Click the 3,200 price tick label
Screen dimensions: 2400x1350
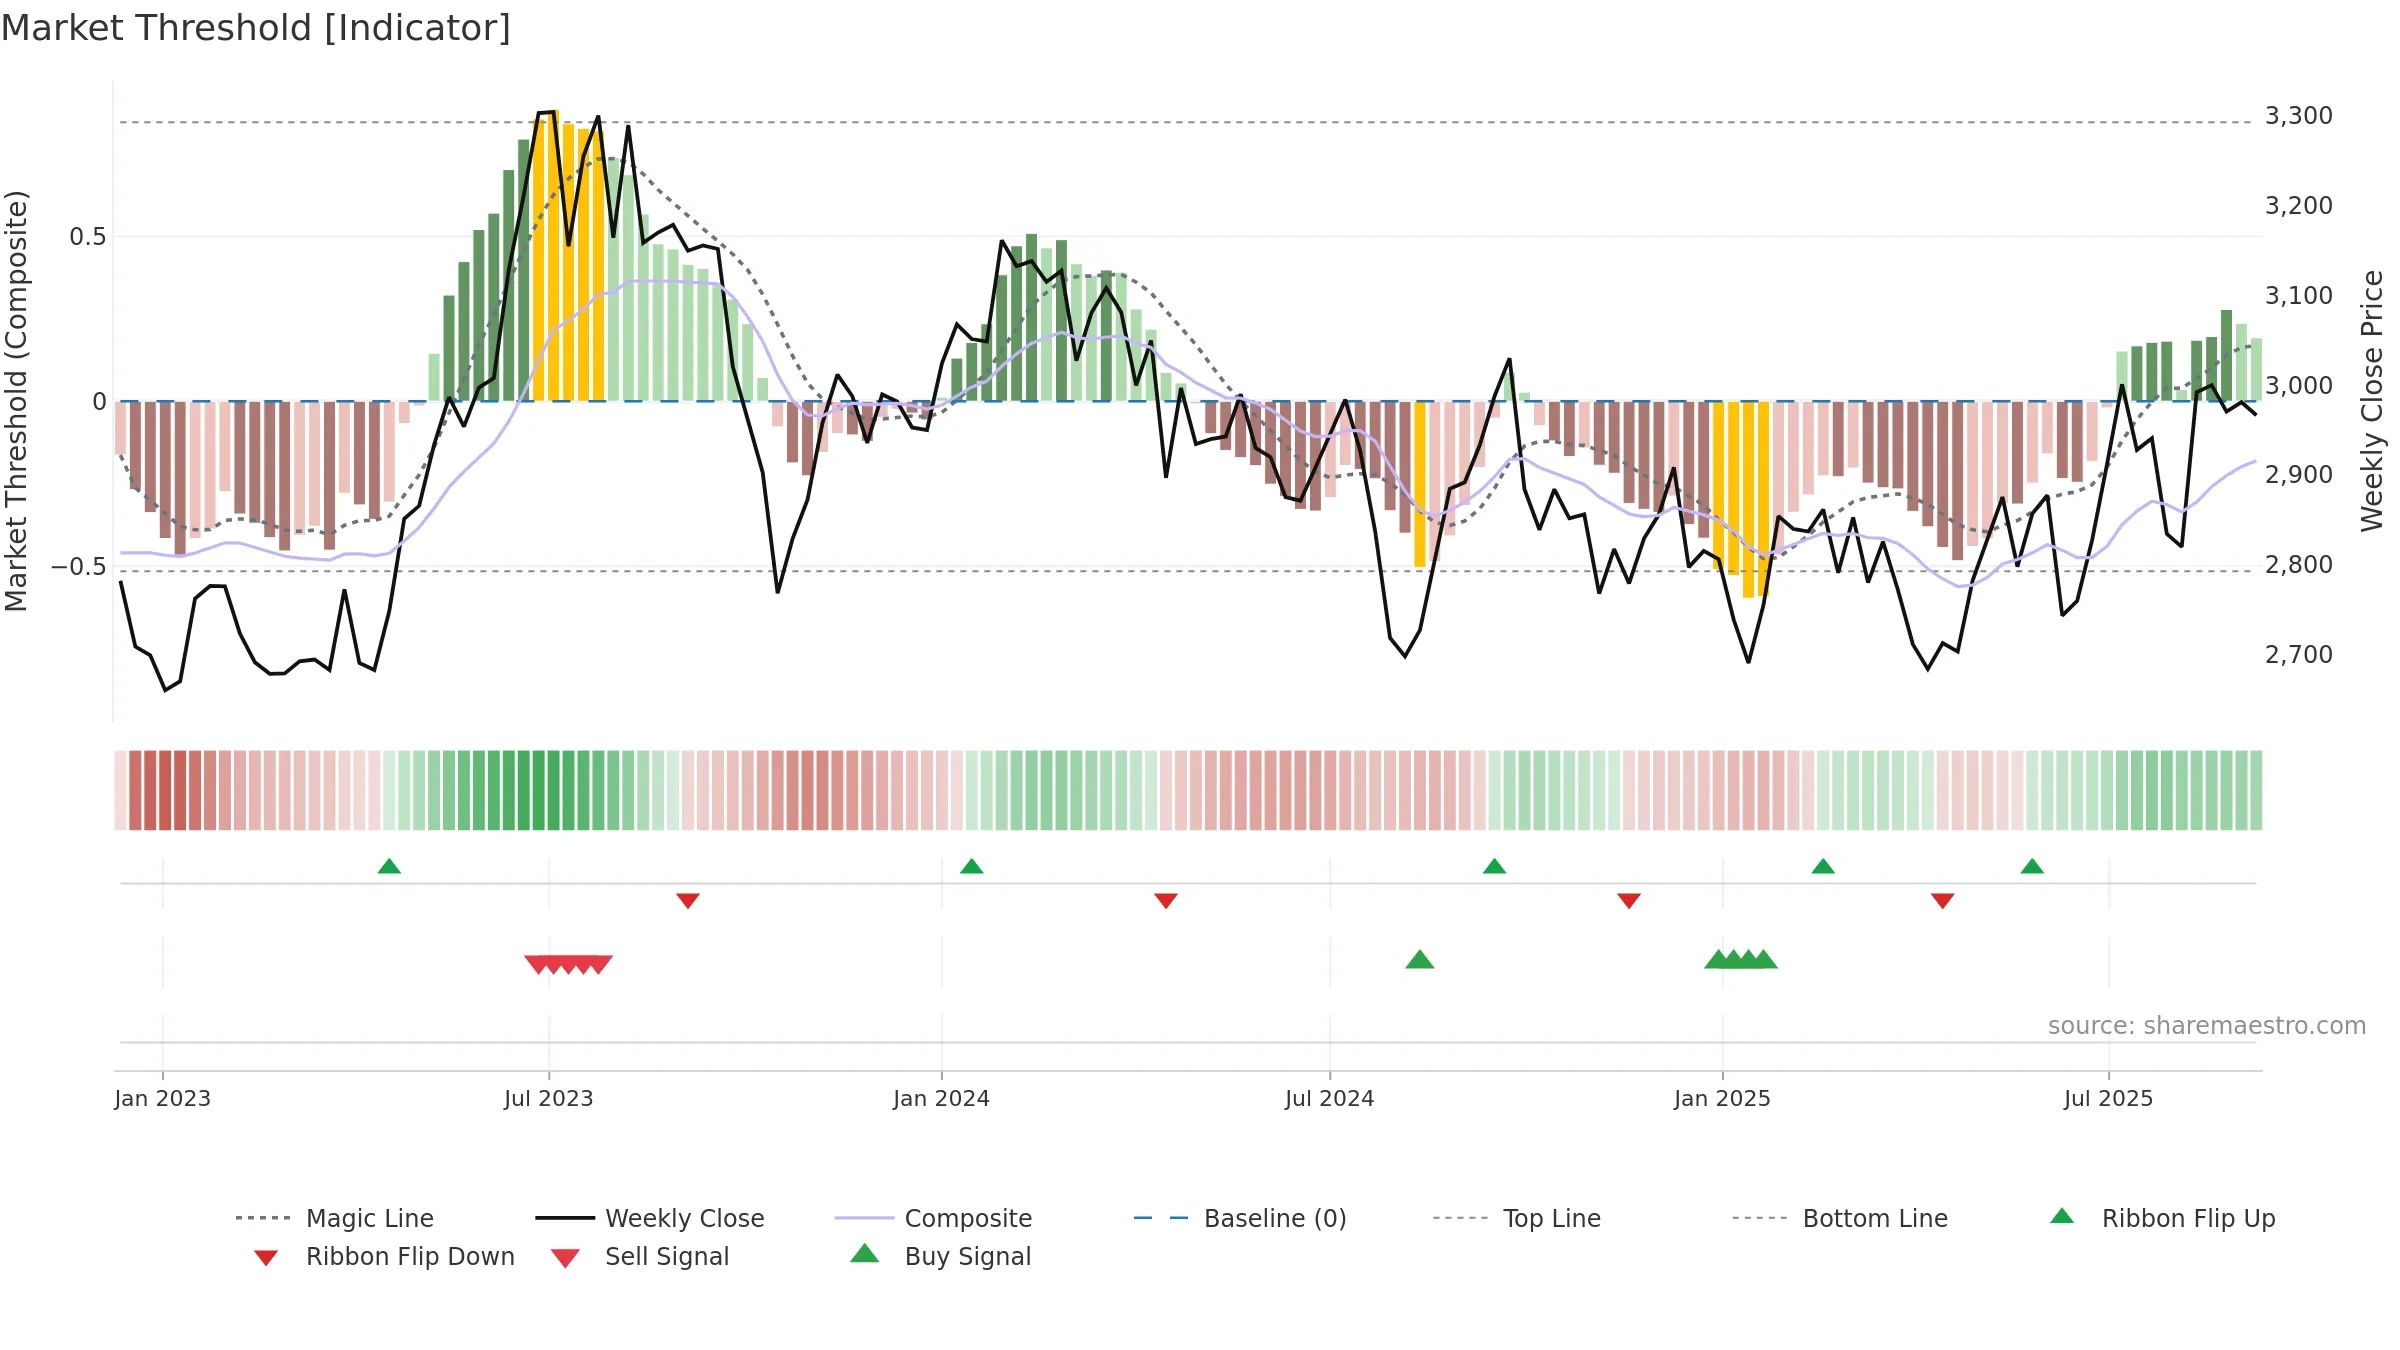point(2299,206)
